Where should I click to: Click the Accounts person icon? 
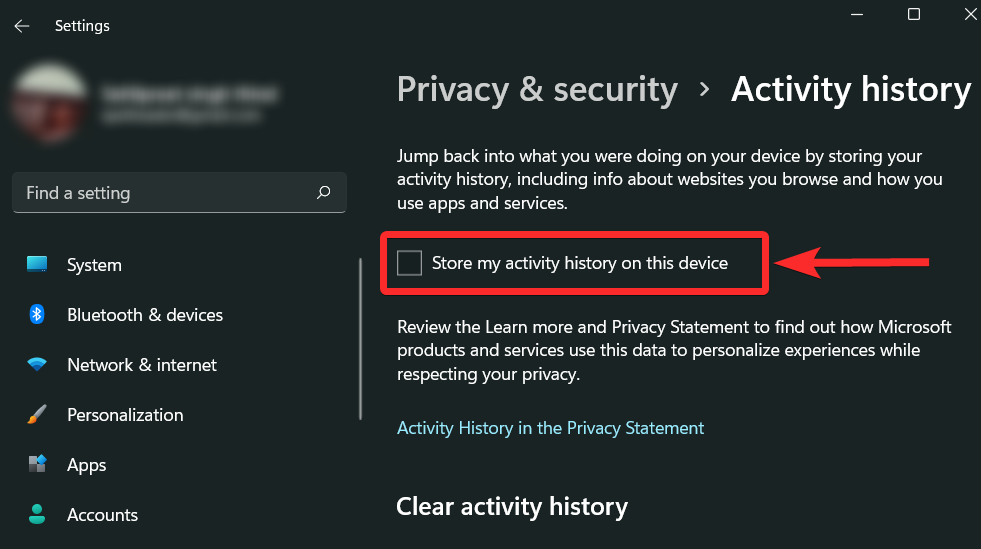(37, 515)
